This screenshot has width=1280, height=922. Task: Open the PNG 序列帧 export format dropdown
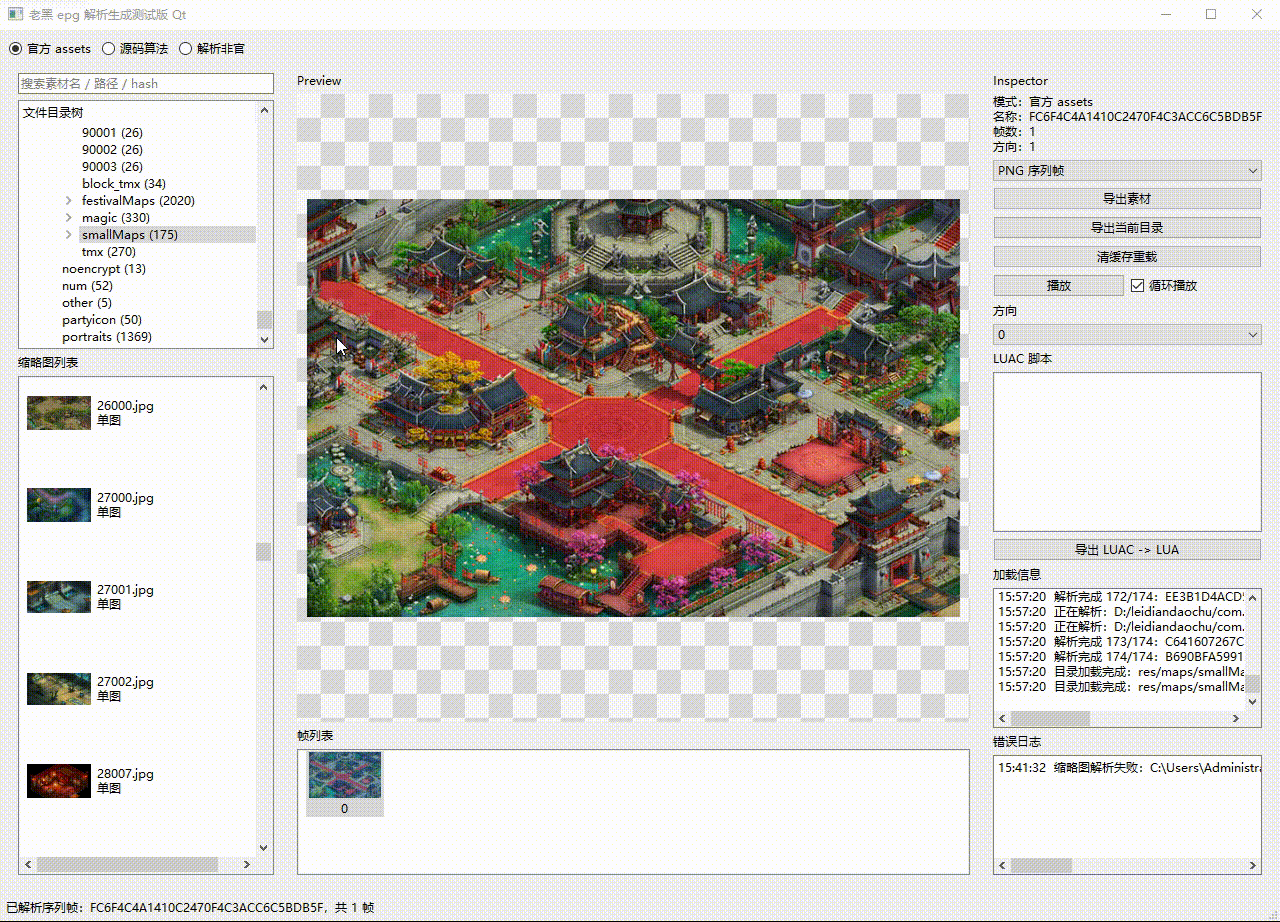click(x=1127, y=170)
